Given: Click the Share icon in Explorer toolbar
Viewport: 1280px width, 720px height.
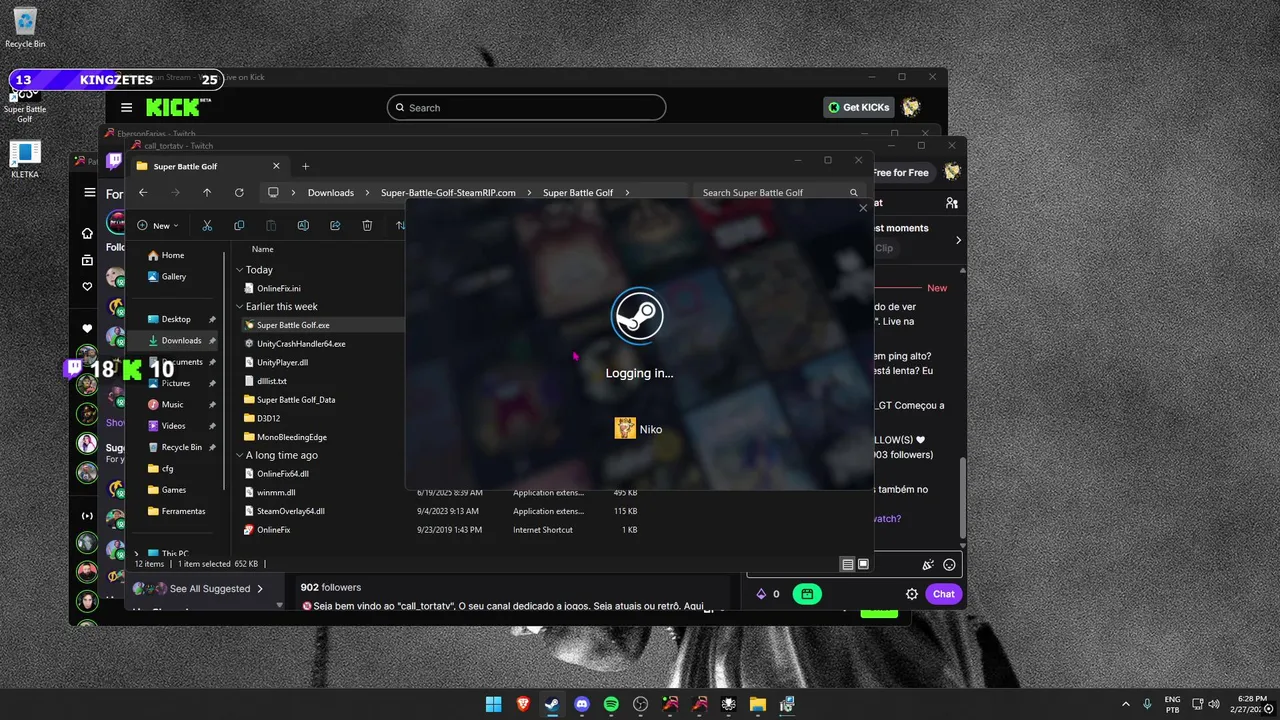Looking at the screenshot, I should click(x=335, y=226).
